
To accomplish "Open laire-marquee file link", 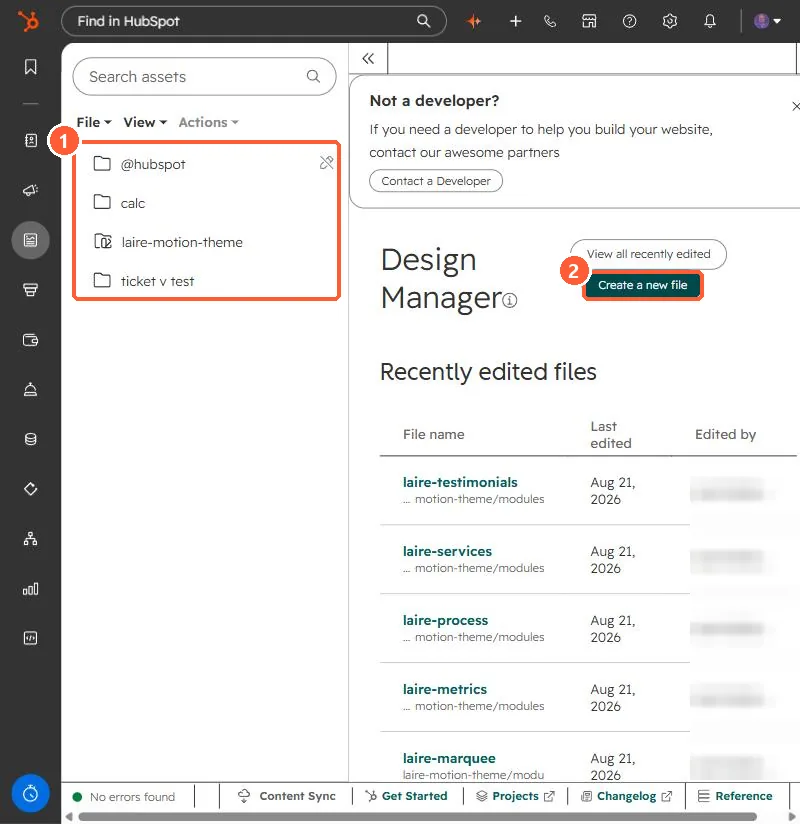I will pyautogui.click(x=449, y=758).
